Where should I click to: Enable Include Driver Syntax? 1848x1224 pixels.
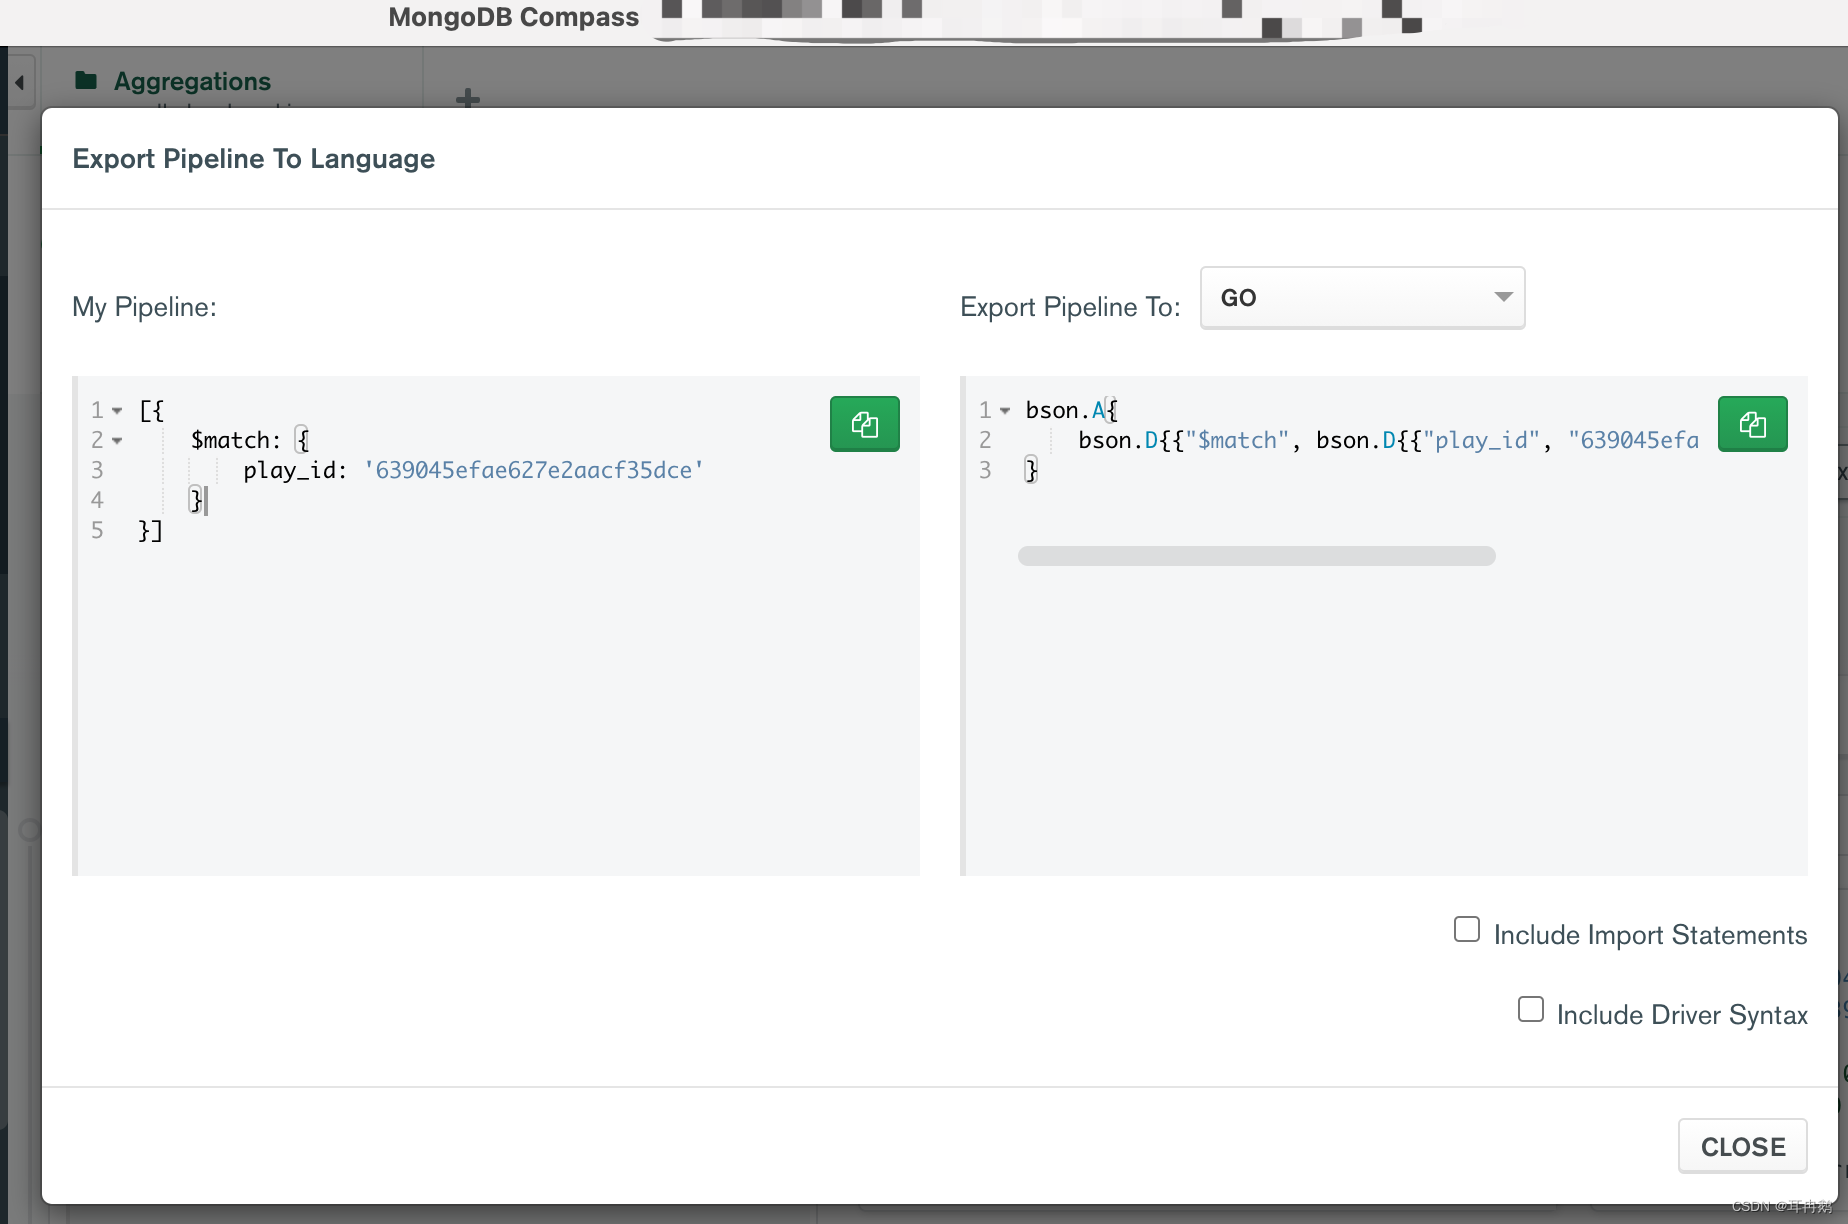tap(1530, 1010)
